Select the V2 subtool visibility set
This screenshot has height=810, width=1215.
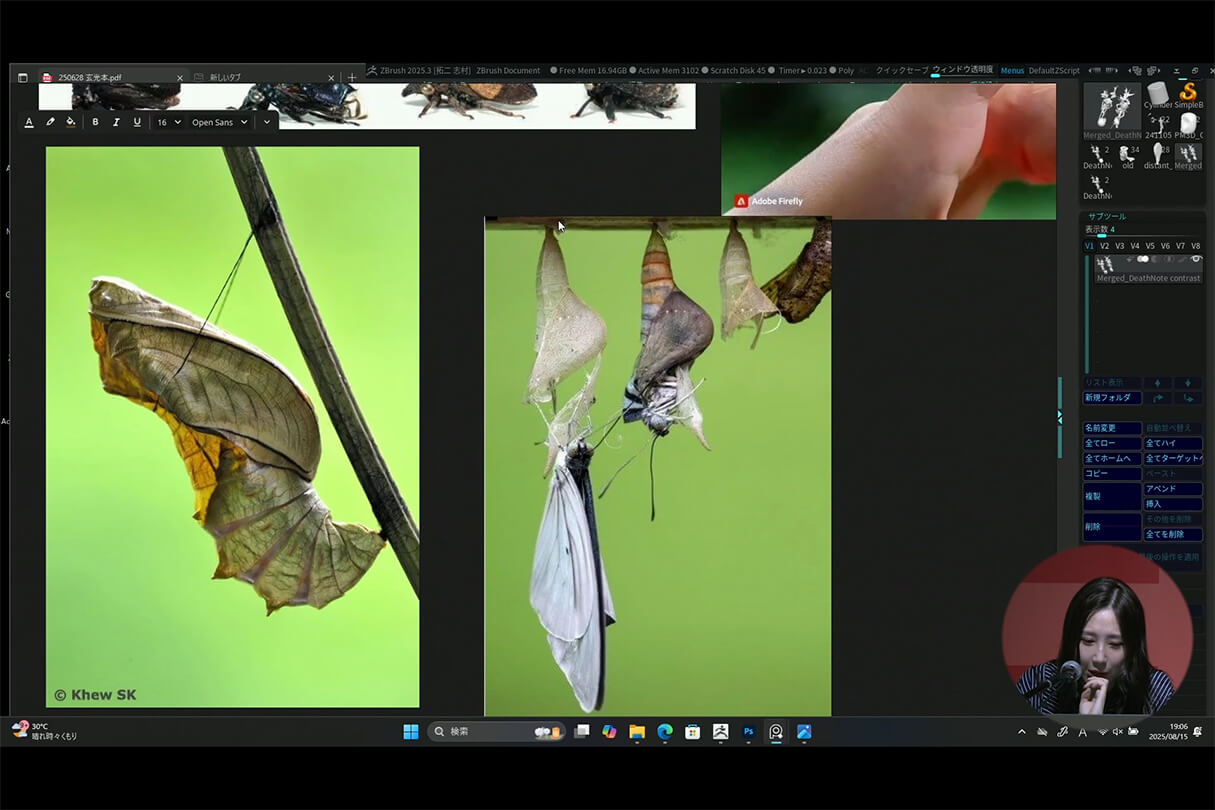[1104, 246]
